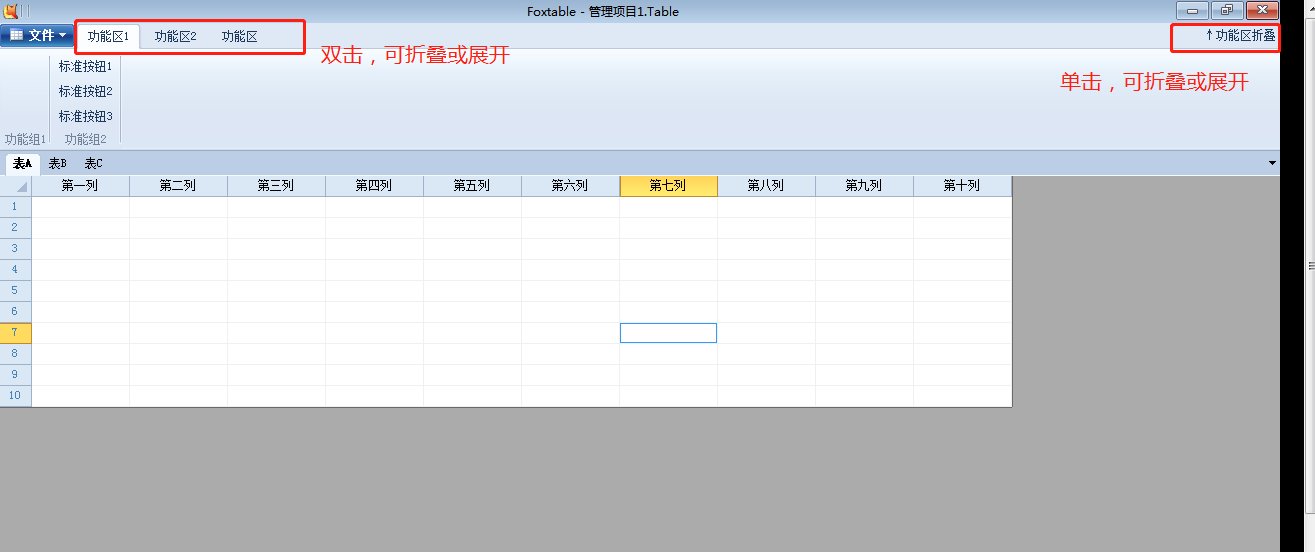The height and width of the screenshot is (552, 1315).
Task: Select the 第十列 column header
Action: tap(963, 186)
